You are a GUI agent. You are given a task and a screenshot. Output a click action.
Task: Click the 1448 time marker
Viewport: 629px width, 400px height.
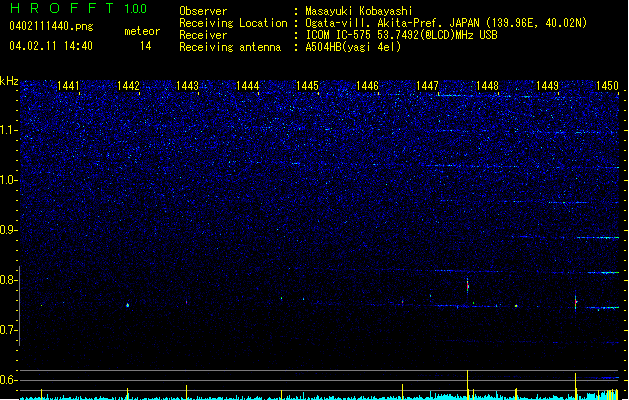click(x=487, y=86)
